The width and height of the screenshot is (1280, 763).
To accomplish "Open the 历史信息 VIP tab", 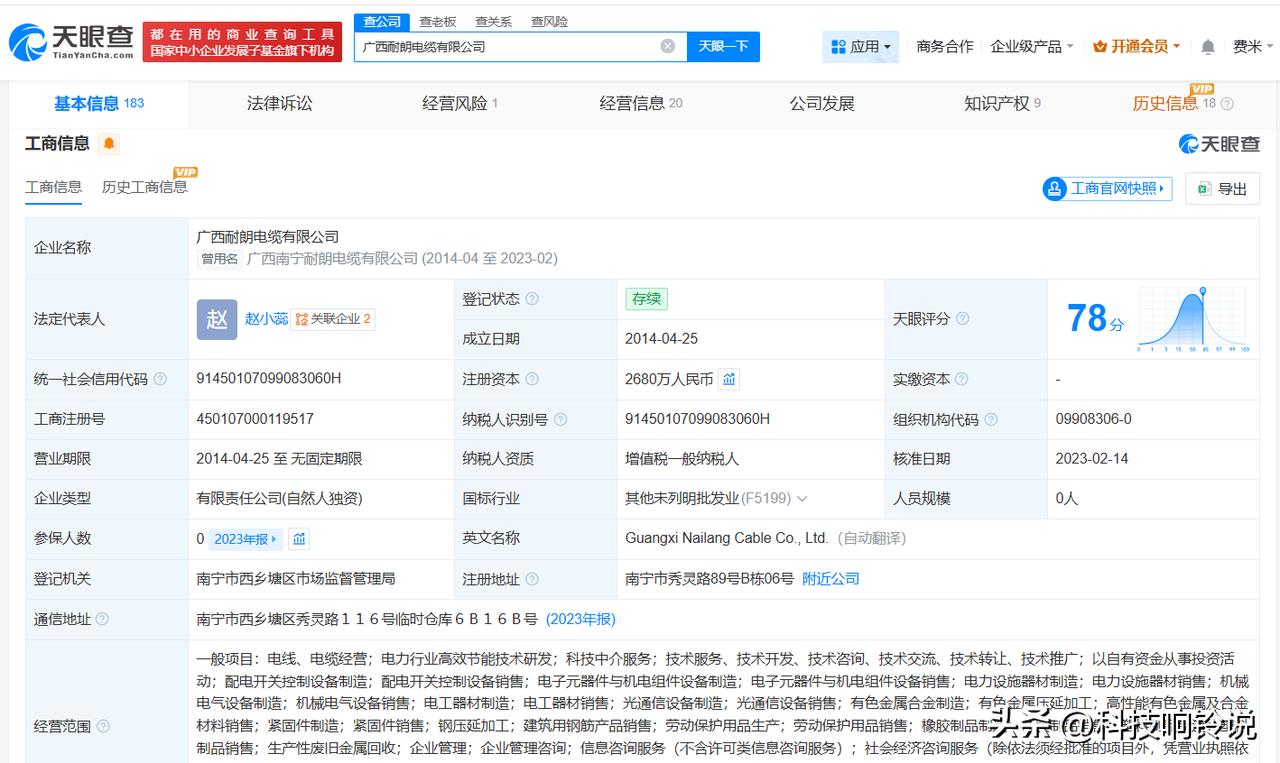I will coord(1174,104).
